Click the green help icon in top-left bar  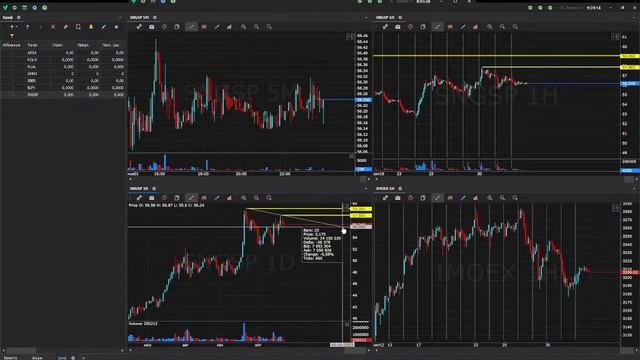44,7
